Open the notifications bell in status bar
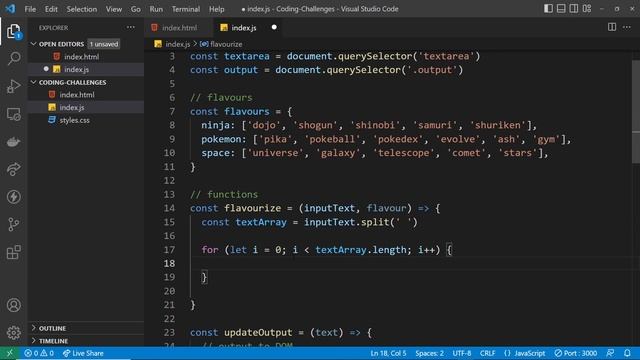The image size is (640, 360). click(x=627, y=353)
